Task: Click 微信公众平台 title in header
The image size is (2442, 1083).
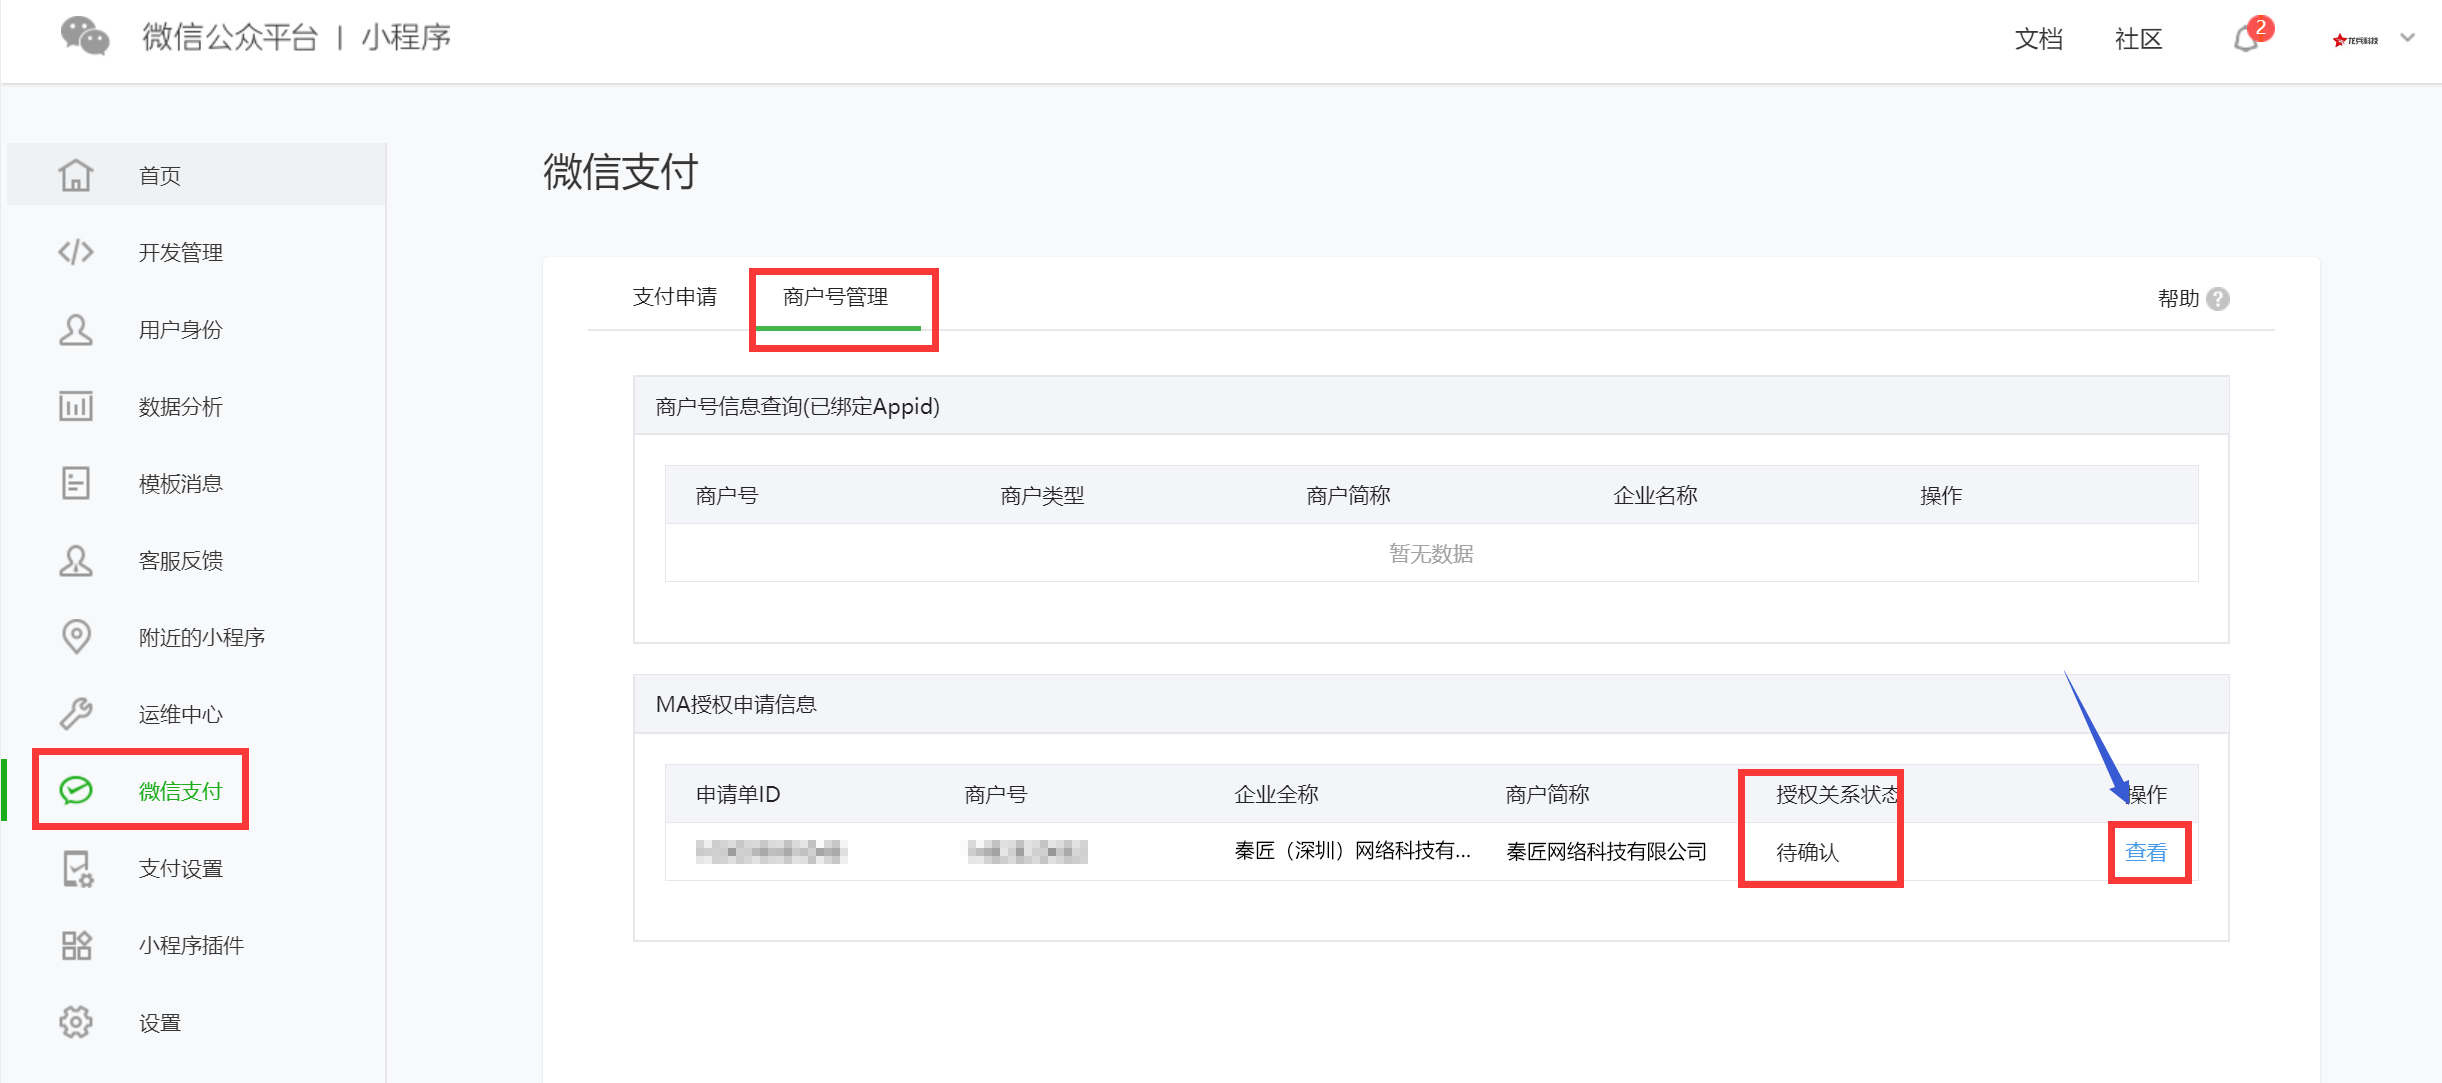Action: 230,37
